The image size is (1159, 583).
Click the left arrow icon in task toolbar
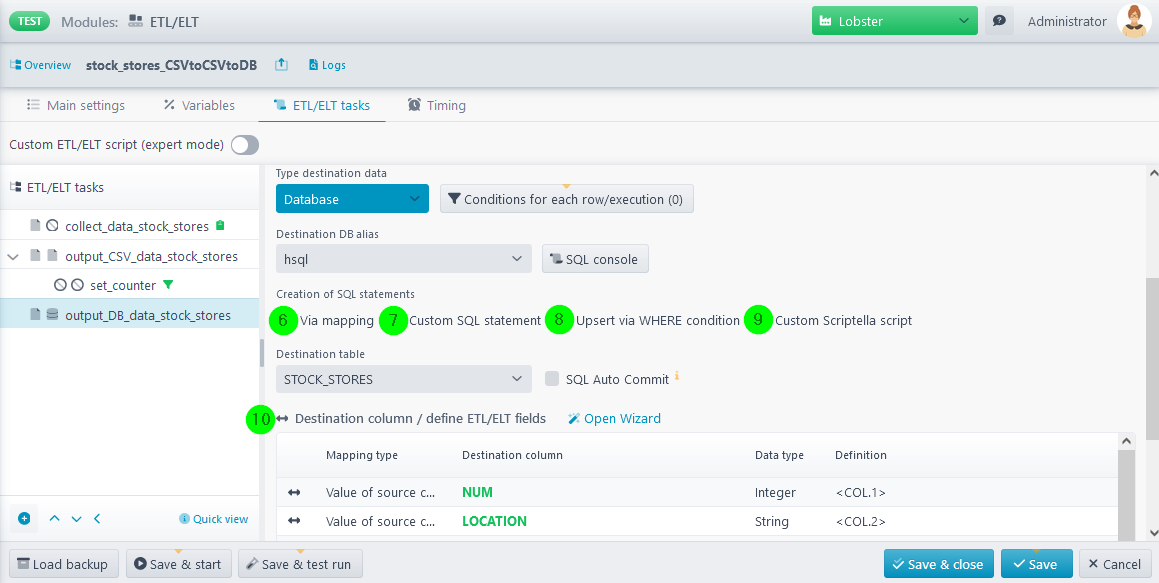click(97, 518)
